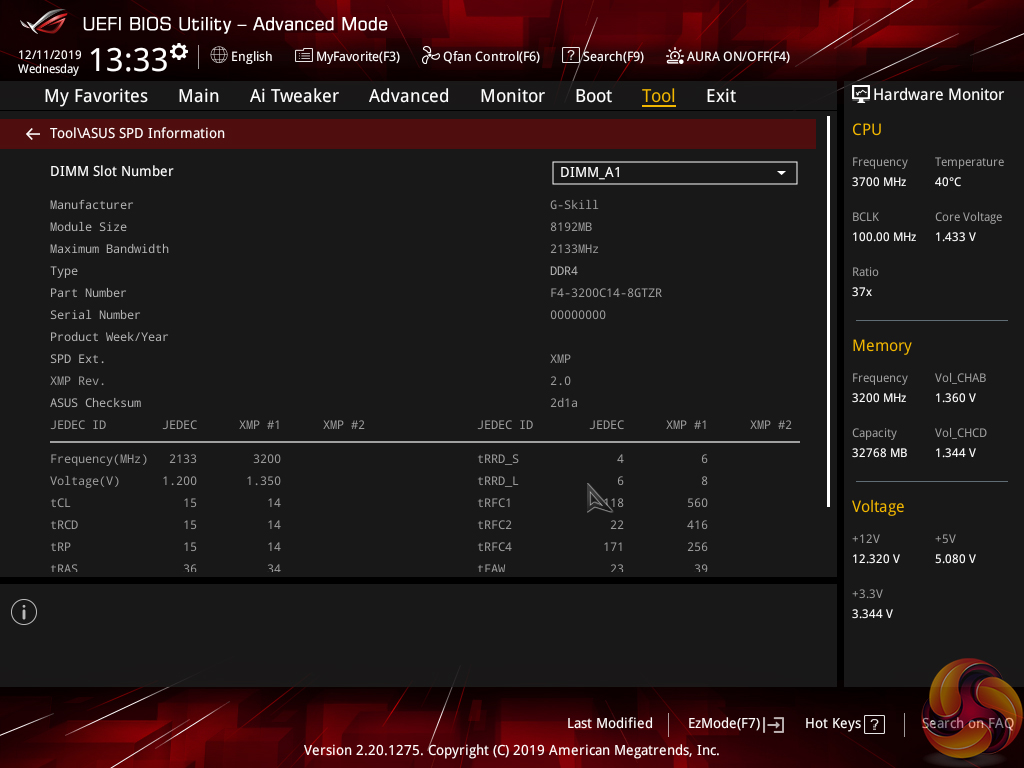Viewport: 1024px width, 768px height.
Task: Open the Exit tab
Action: point(721,96)
